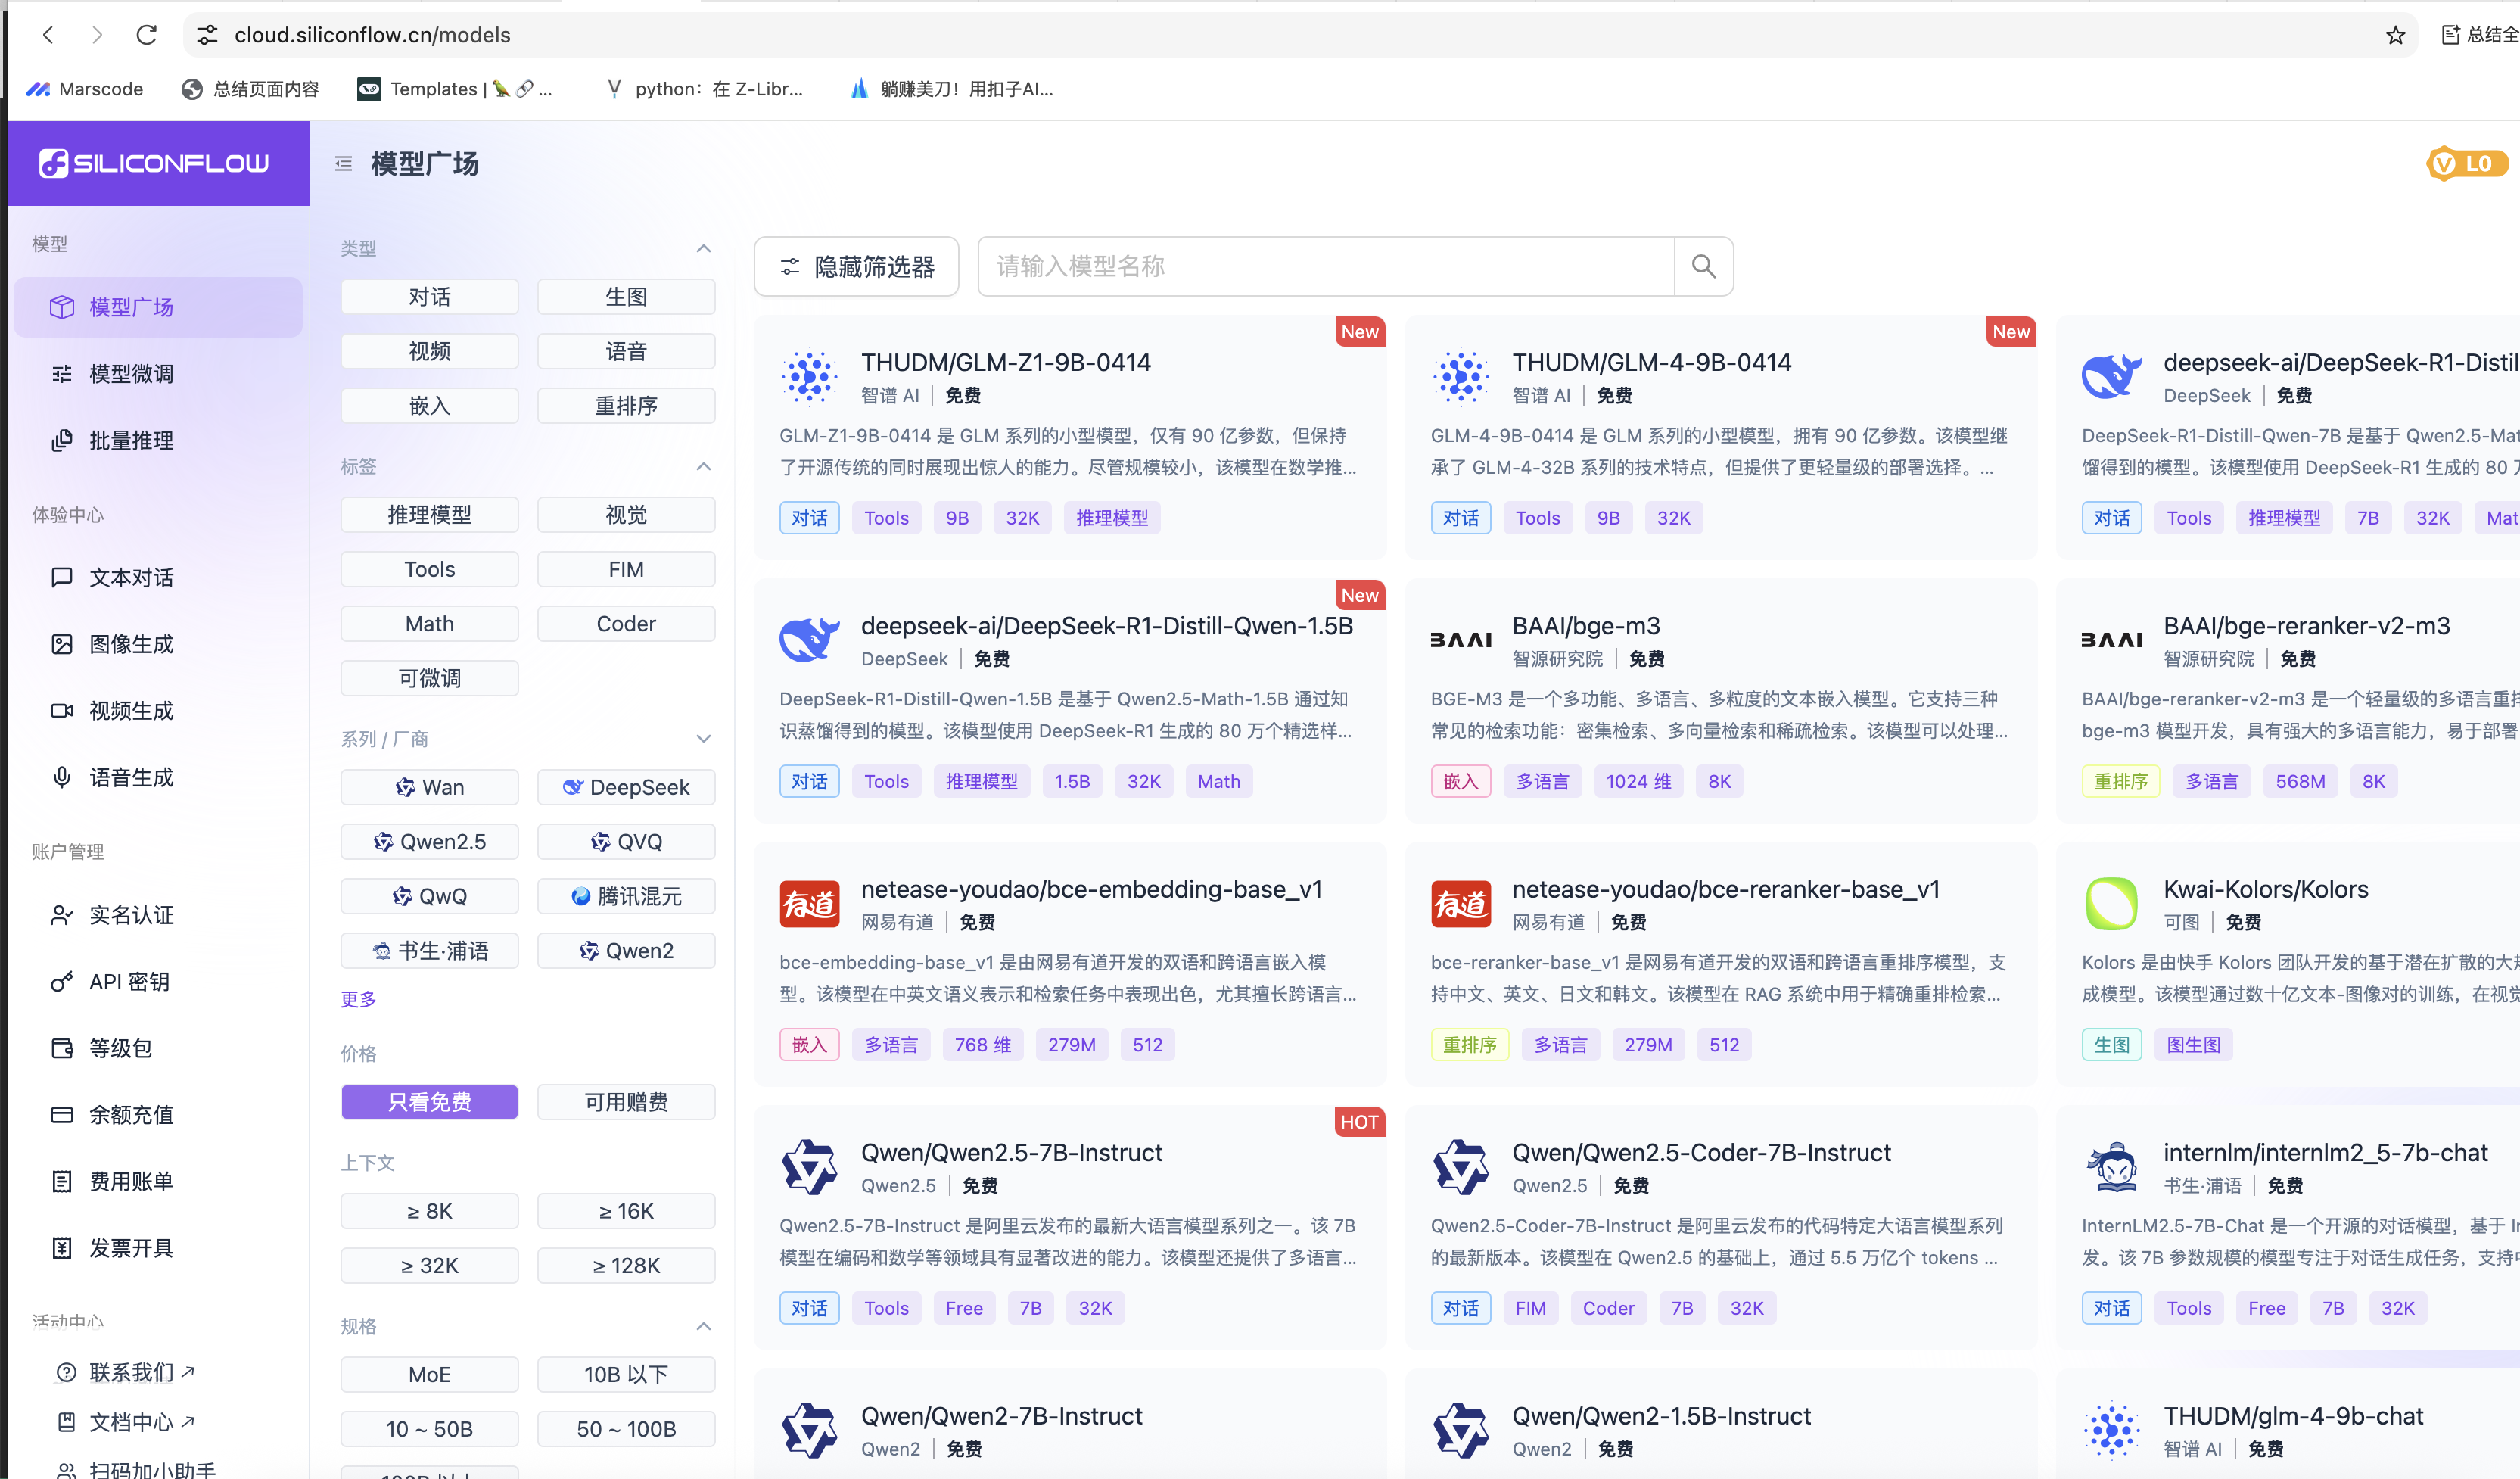Click the 隐藏筛选器 button
The width and height of the screenshot is (2520, 1479).
856,266
